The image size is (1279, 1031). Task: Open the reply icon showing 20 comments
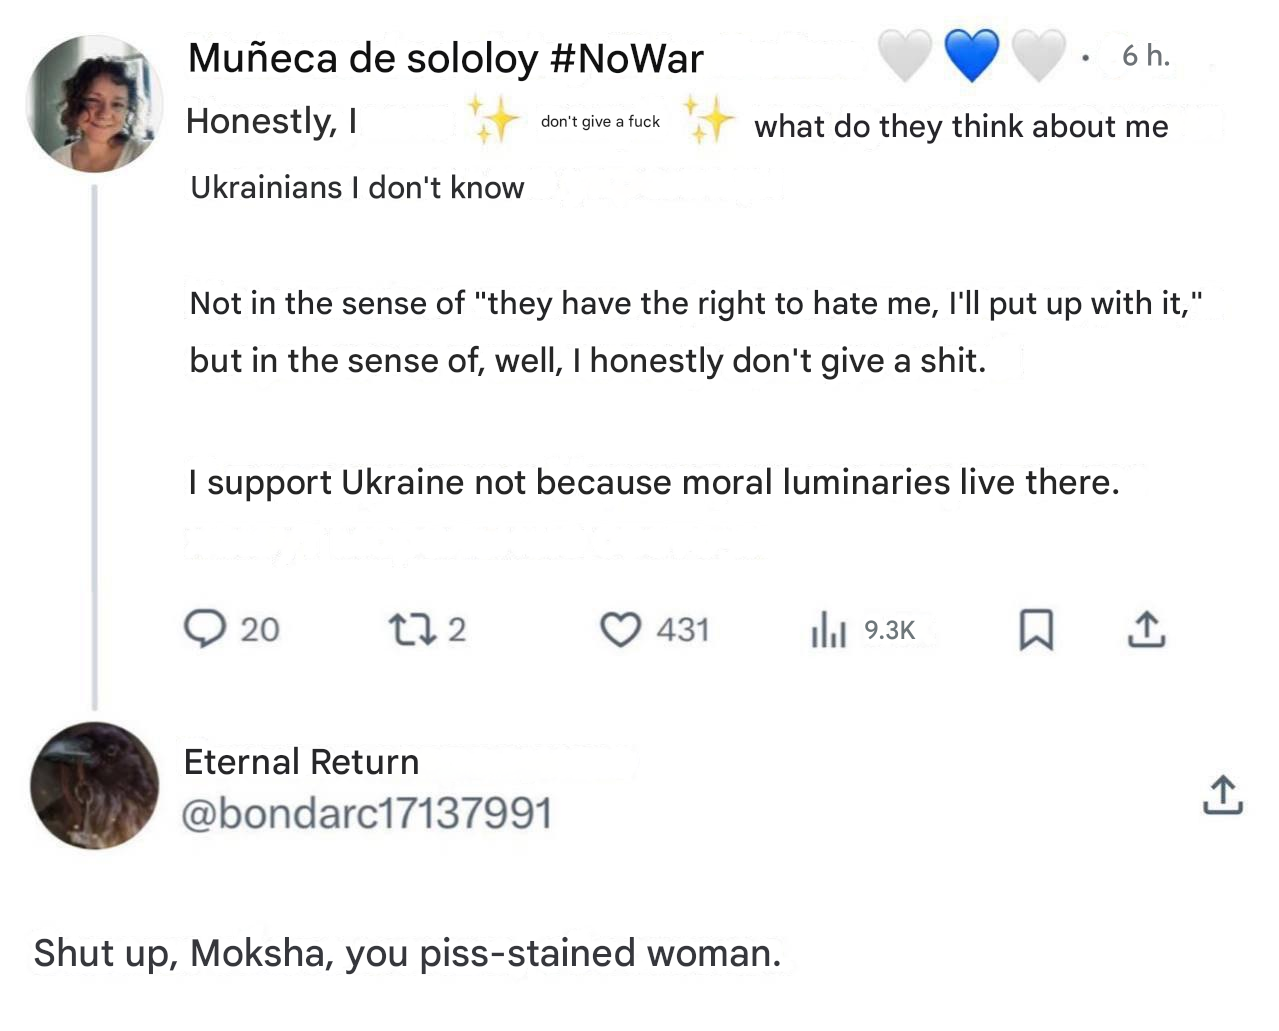pyautogui.click(x=205, y=630)
